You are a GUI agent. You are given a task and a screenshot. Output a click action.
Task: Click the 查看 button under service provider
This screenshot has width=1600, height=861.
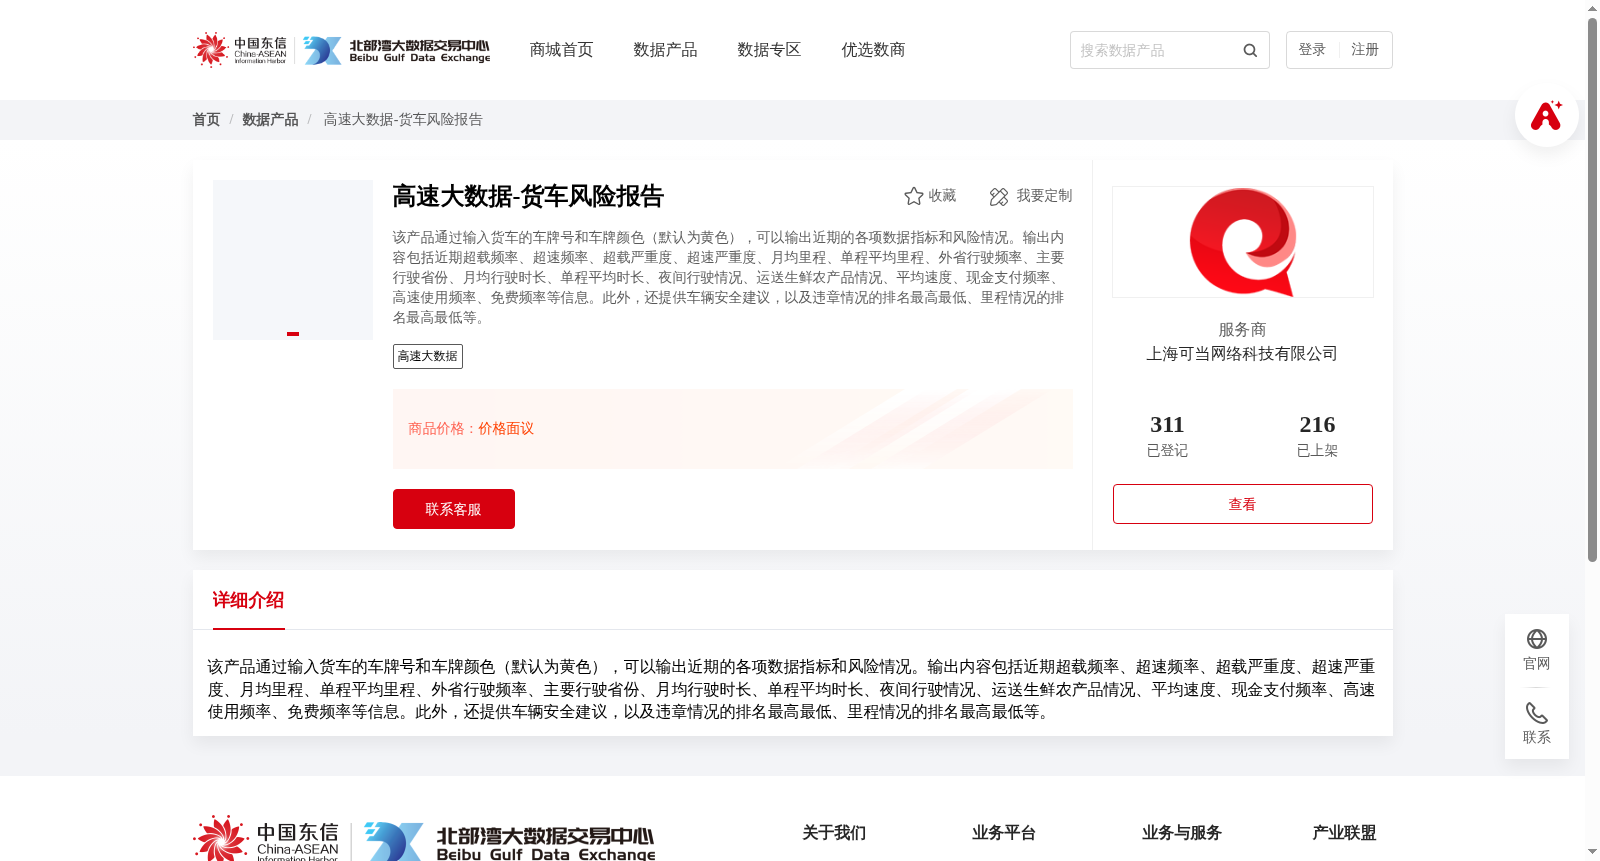coord(1243,504)
